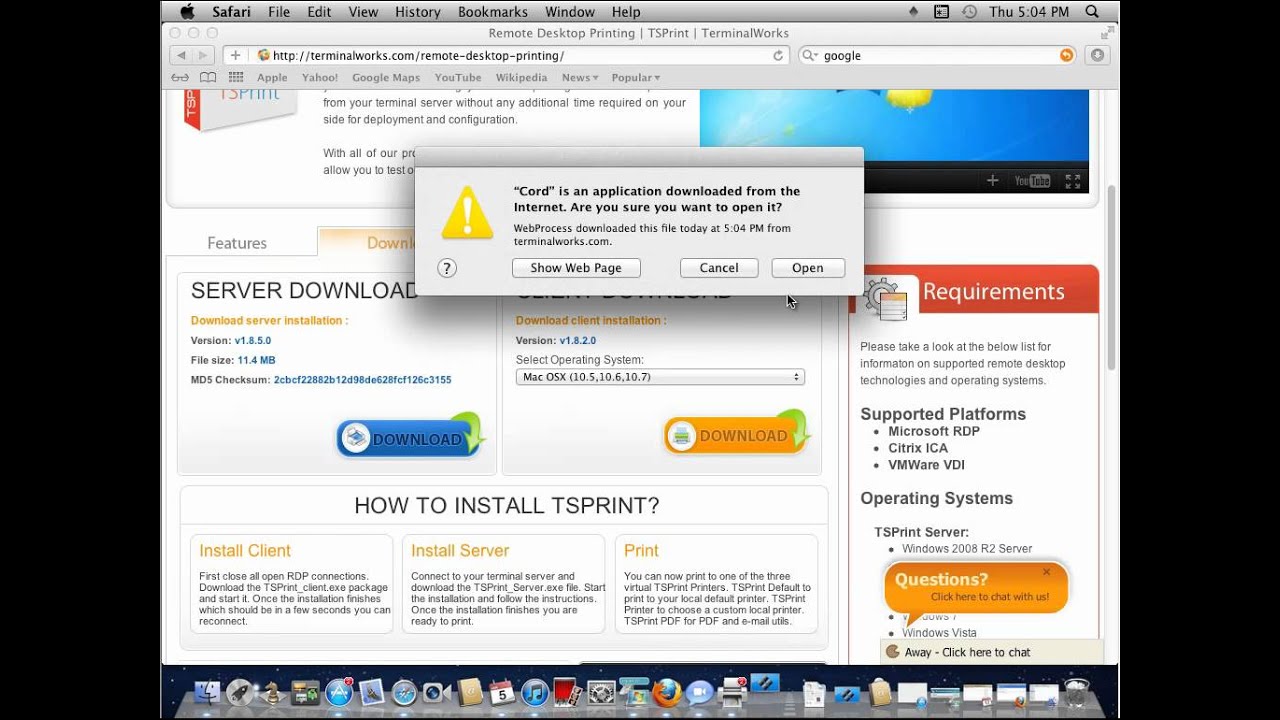Click the blue server DOWNLOAD button
The height and width of the screenshot is (720, 1280).
409,438
